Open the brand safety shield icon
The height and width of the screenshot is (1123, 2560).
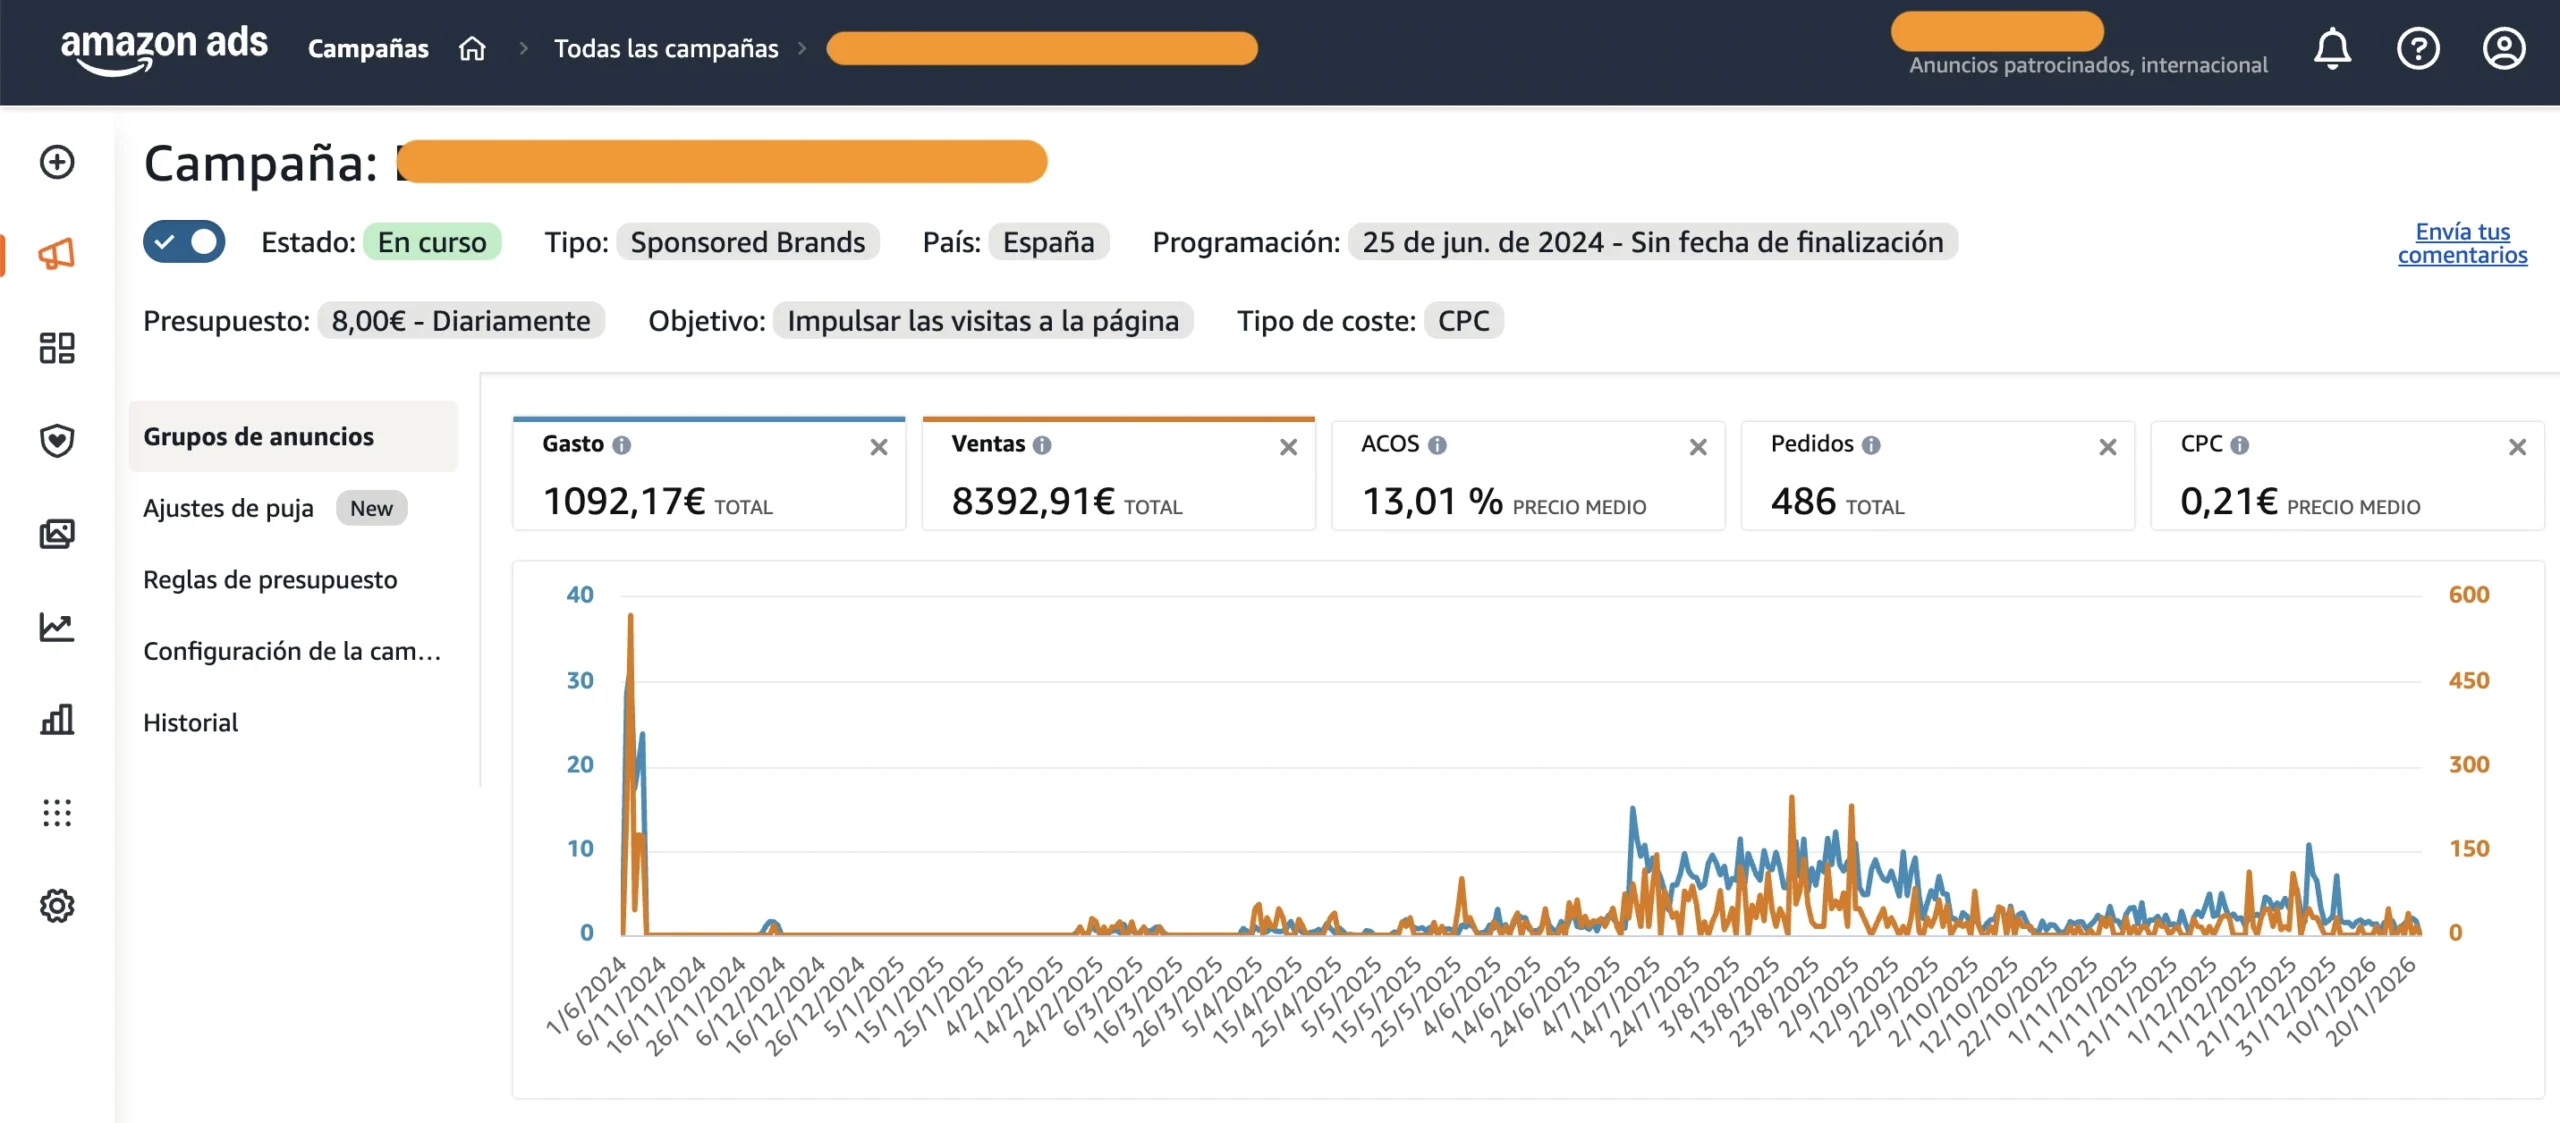pyautogui.click(x=57, y=440)
